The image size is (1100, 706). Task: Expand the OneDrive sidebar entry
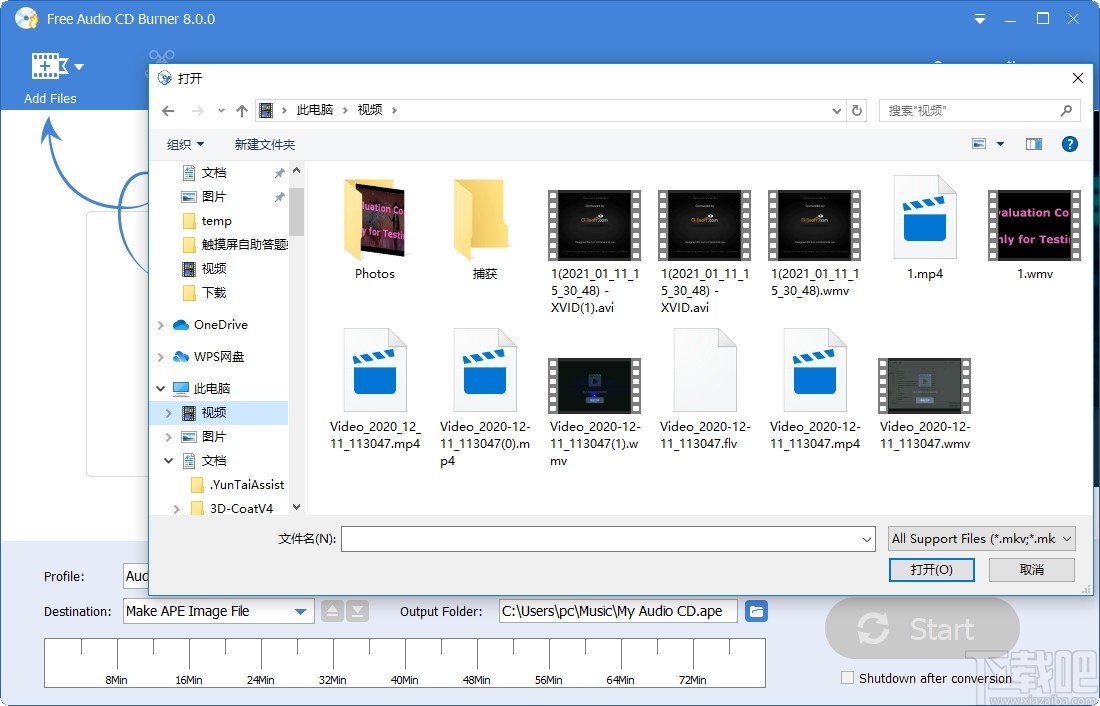click(159, 324)
